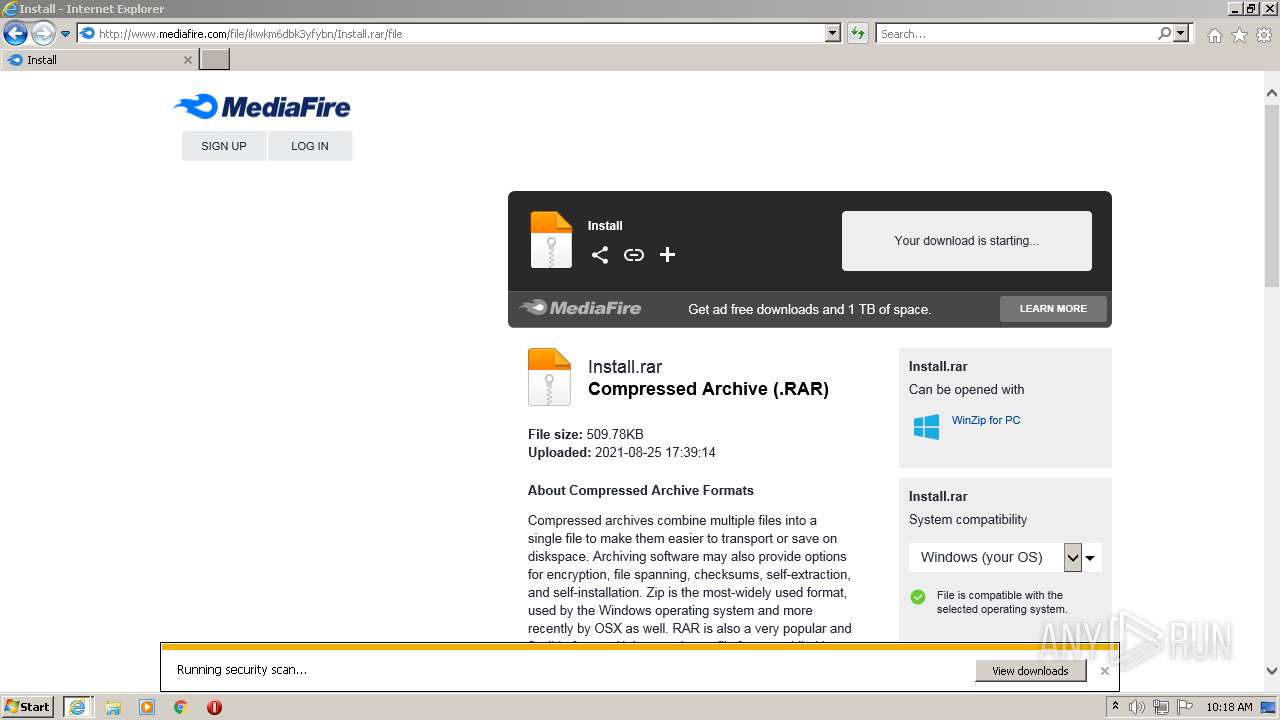The height and width of the screenshot is (720, 1280).
Task: Click the LOG IN button
Action: [x=310, y=146]
